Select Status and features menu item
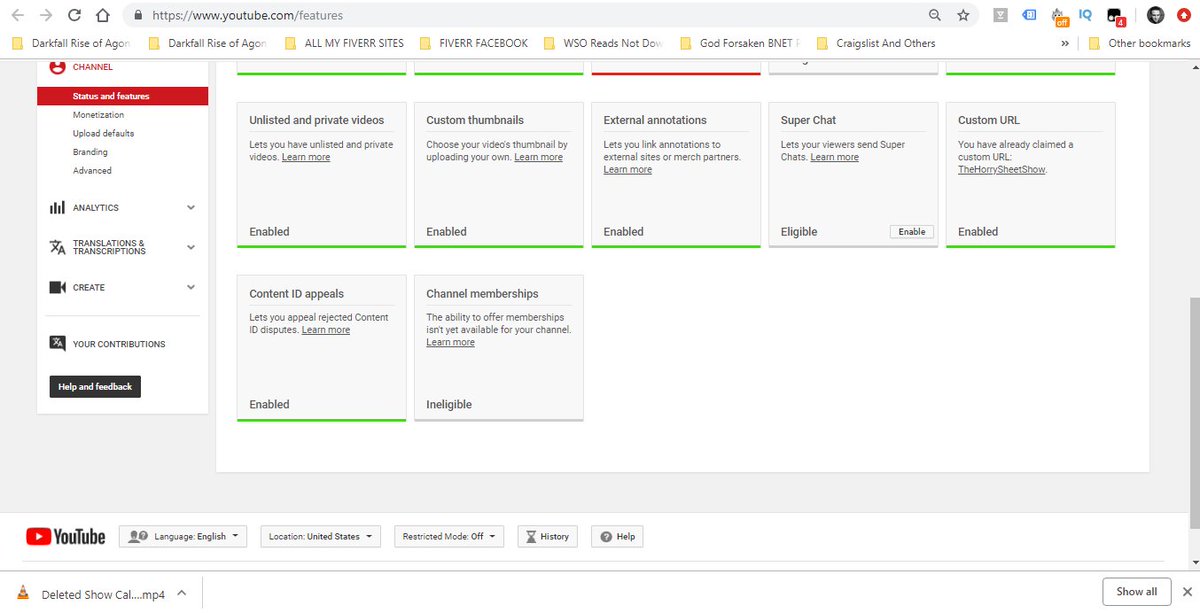Screen dimensions: 1200x613 coord(123,96)
